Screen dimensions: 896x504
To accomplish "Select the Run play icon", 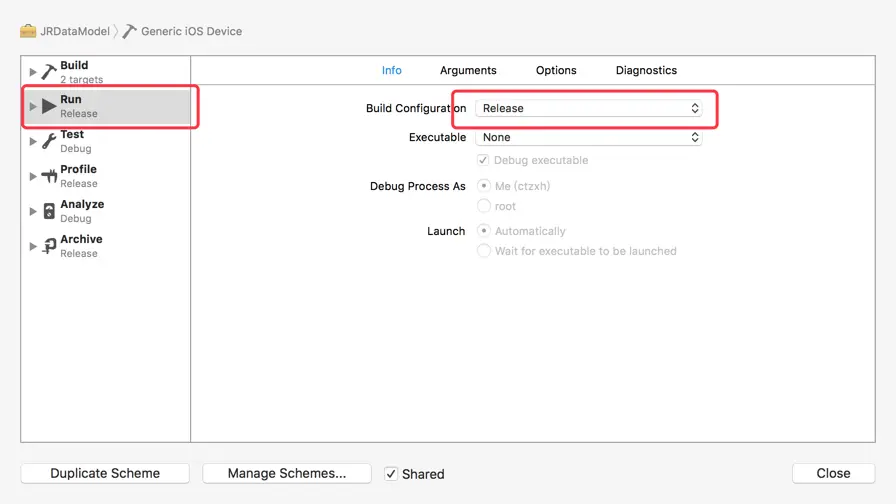I will (49, 106).
